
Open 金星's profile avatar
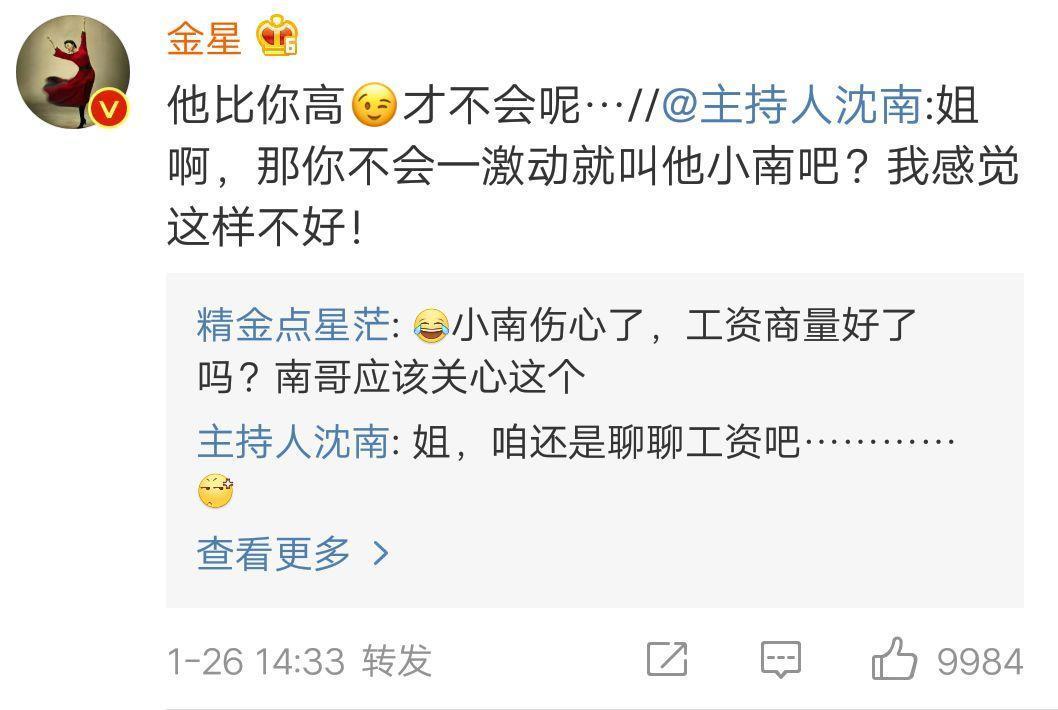point(73,71)
